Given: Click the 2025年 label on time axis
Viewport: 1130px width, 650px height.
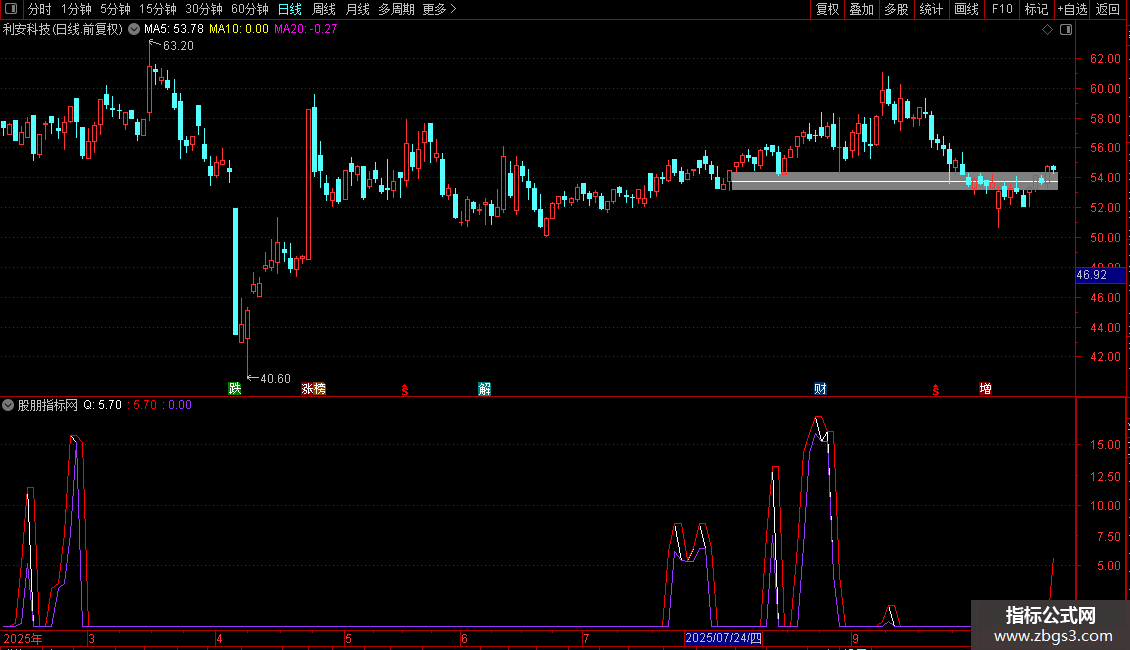Looking at the screenshot, I should coord(22,638).
